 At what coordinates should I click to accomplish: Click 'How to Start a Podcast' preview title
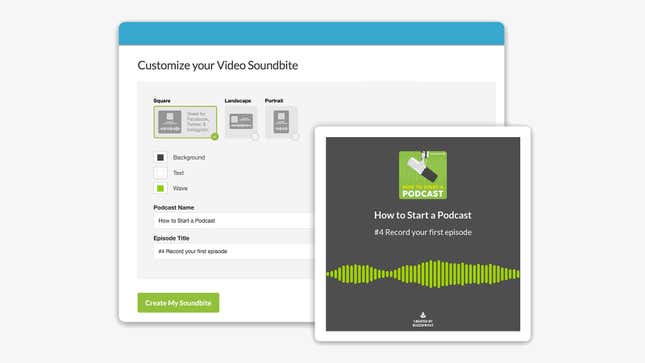(423, 215)
